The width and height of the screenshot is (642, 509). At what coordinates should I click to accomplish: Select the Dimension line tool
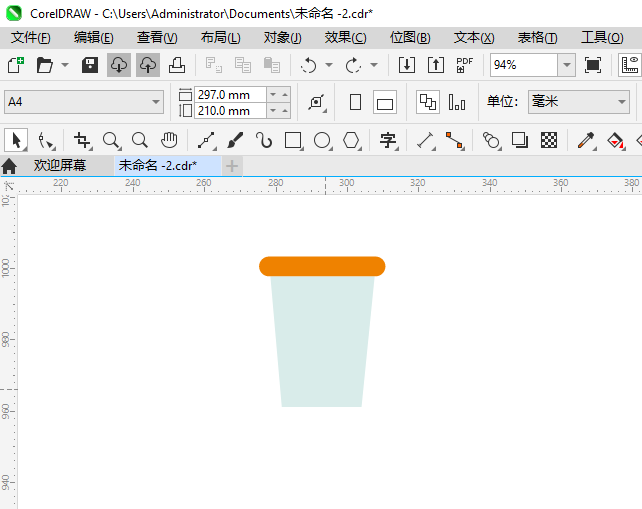click(x=426, y=140)
